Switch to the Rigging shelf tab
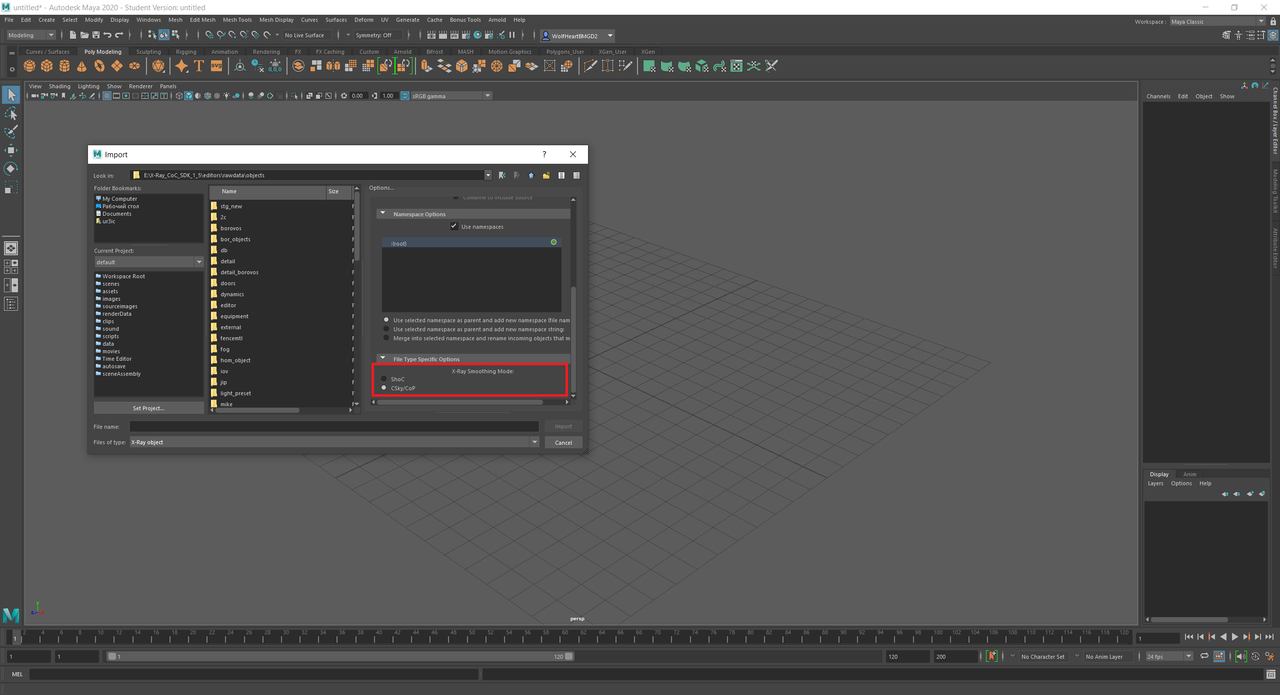Screen dimensions: 1280x695 pyautogui.click(x=186, y=52)
